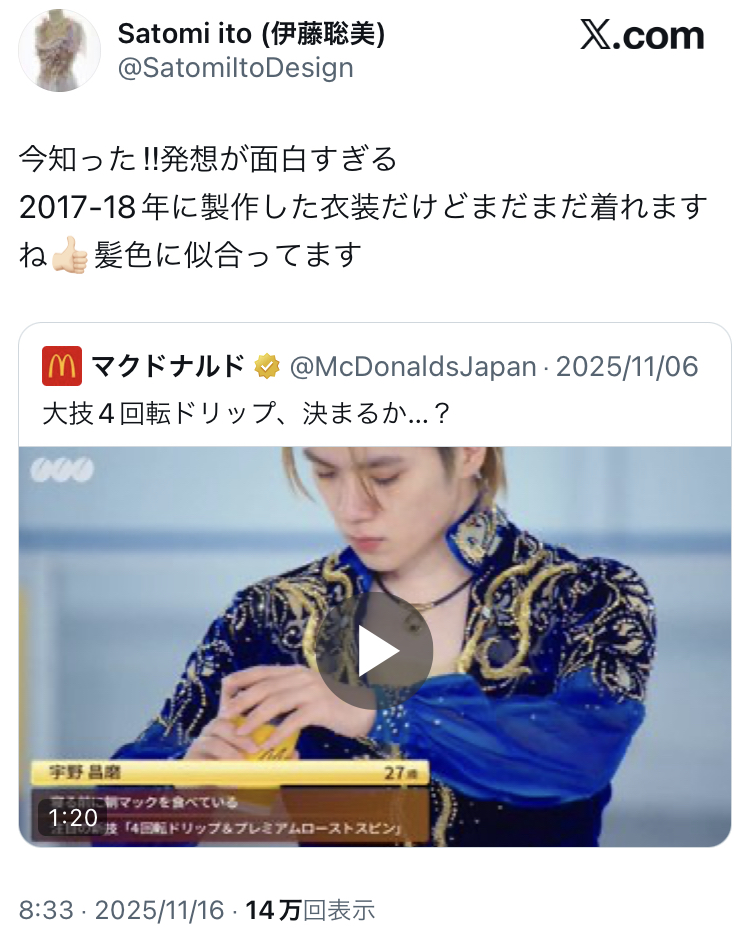This screenshot has width=750, height=932.
Task: Open Satomi ito's profile avatar
Action: (x=59, y=51)
